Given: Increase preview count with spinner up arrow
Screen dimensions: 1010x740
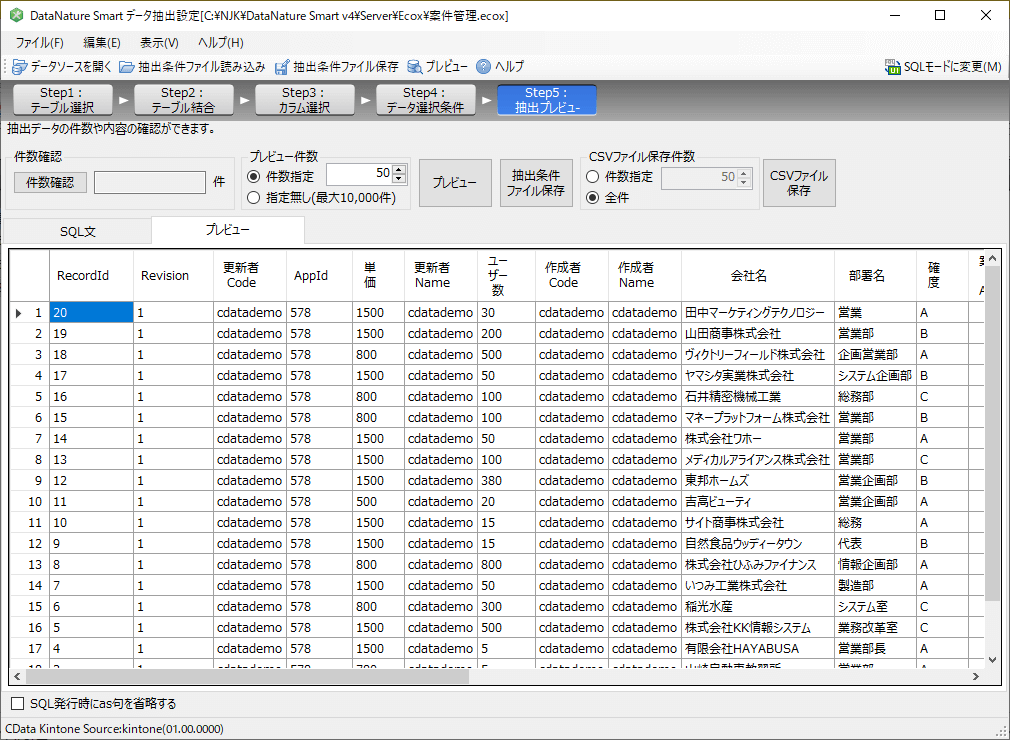Looking at the screenshot, I should (x=400, y=169).
